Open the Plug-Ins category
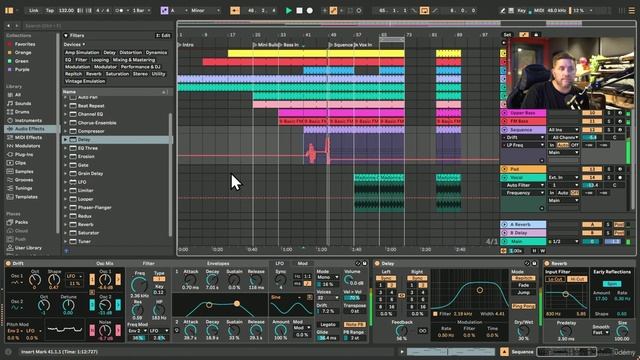The image size is (640, 360). pyautogui.click(x=24, y=155)
